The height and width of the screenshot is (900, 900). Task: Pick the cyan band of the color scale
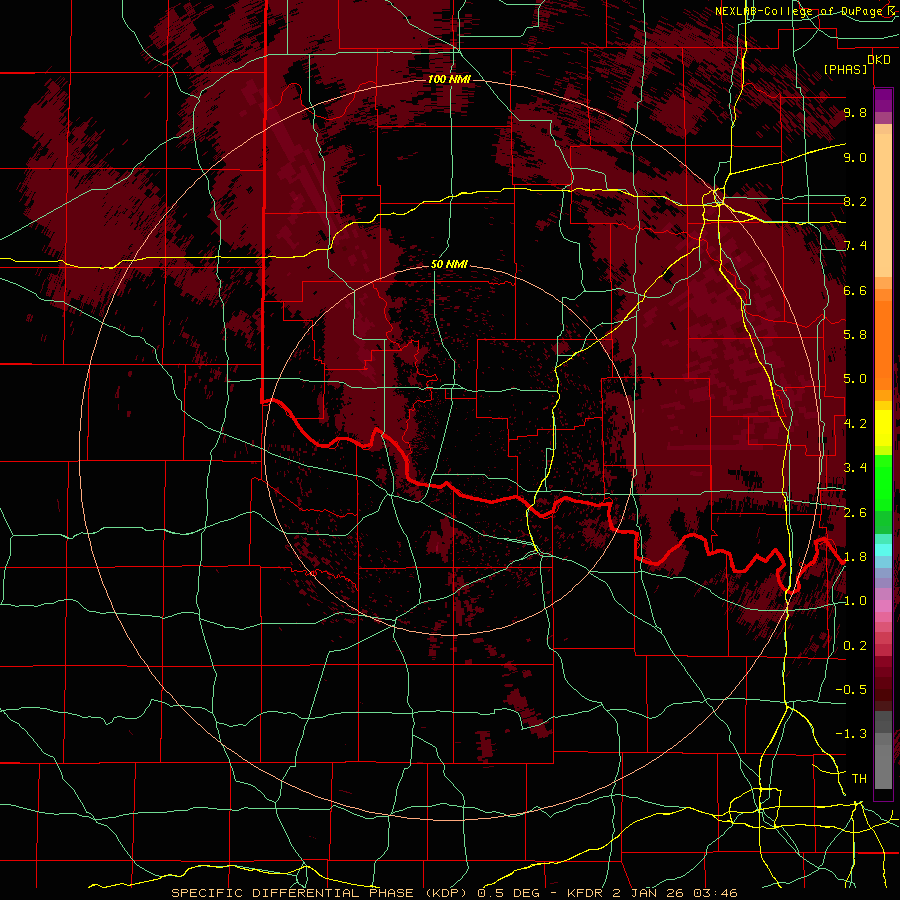pos(883,549)
